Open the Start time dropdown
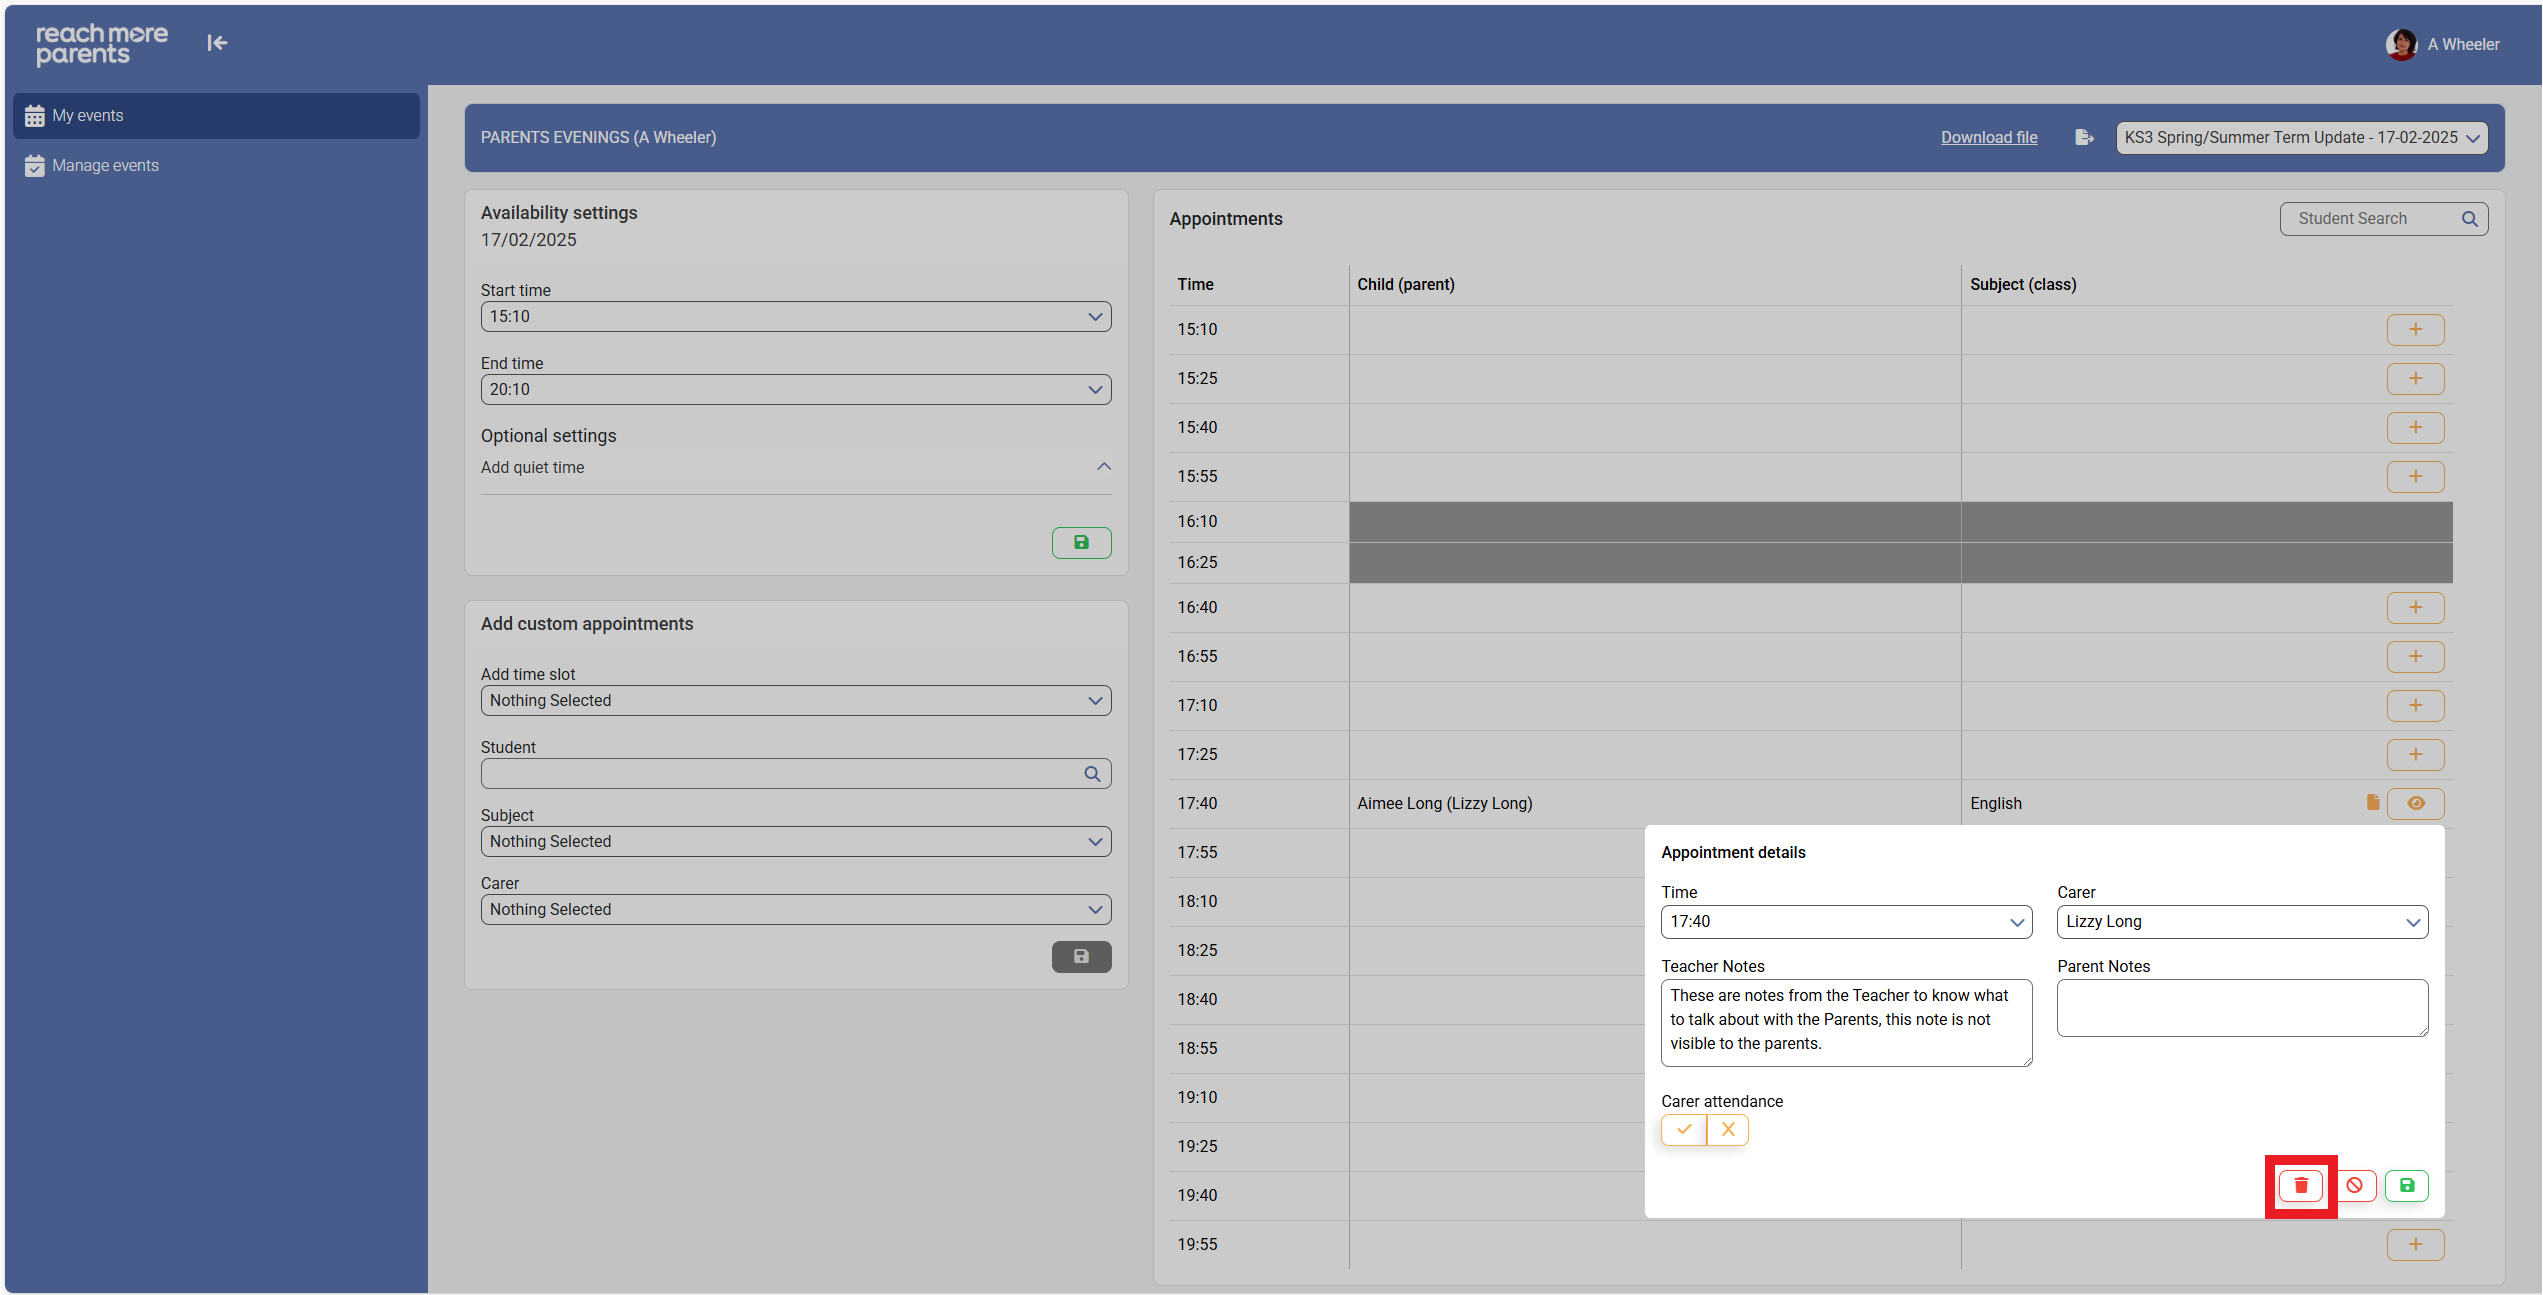 [795, 317]
